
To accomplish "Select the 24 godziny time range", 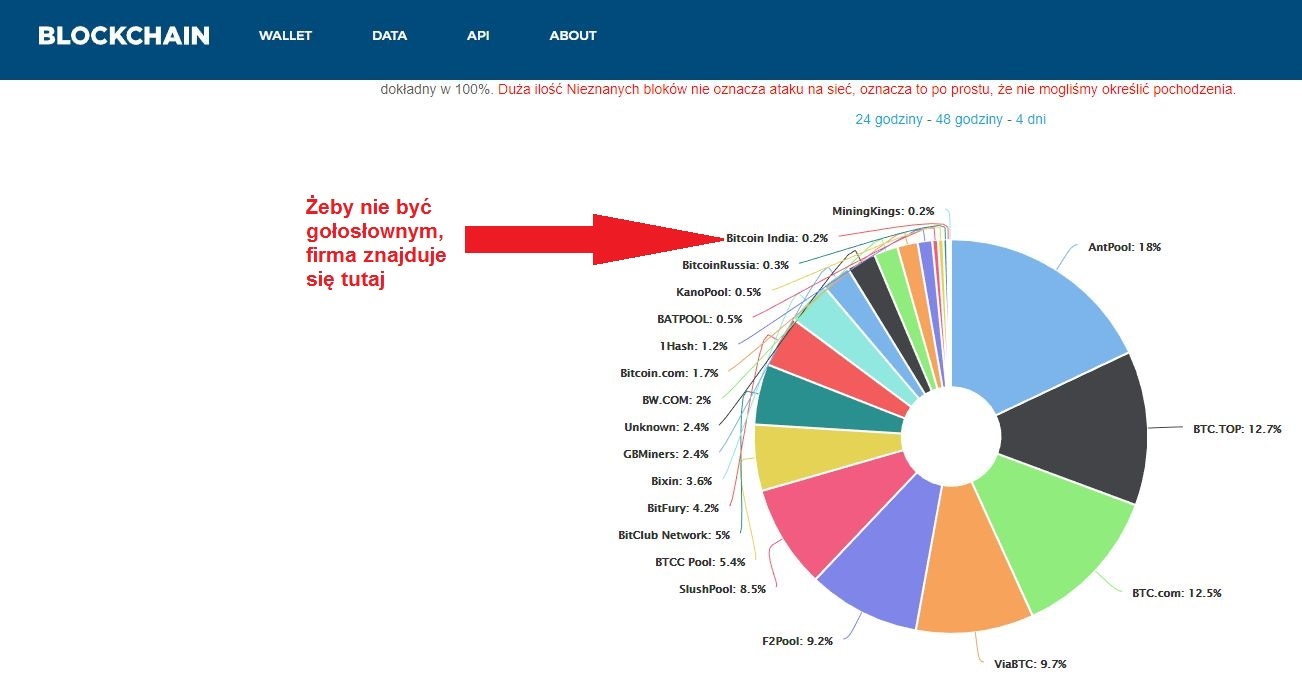I will 887,119.
